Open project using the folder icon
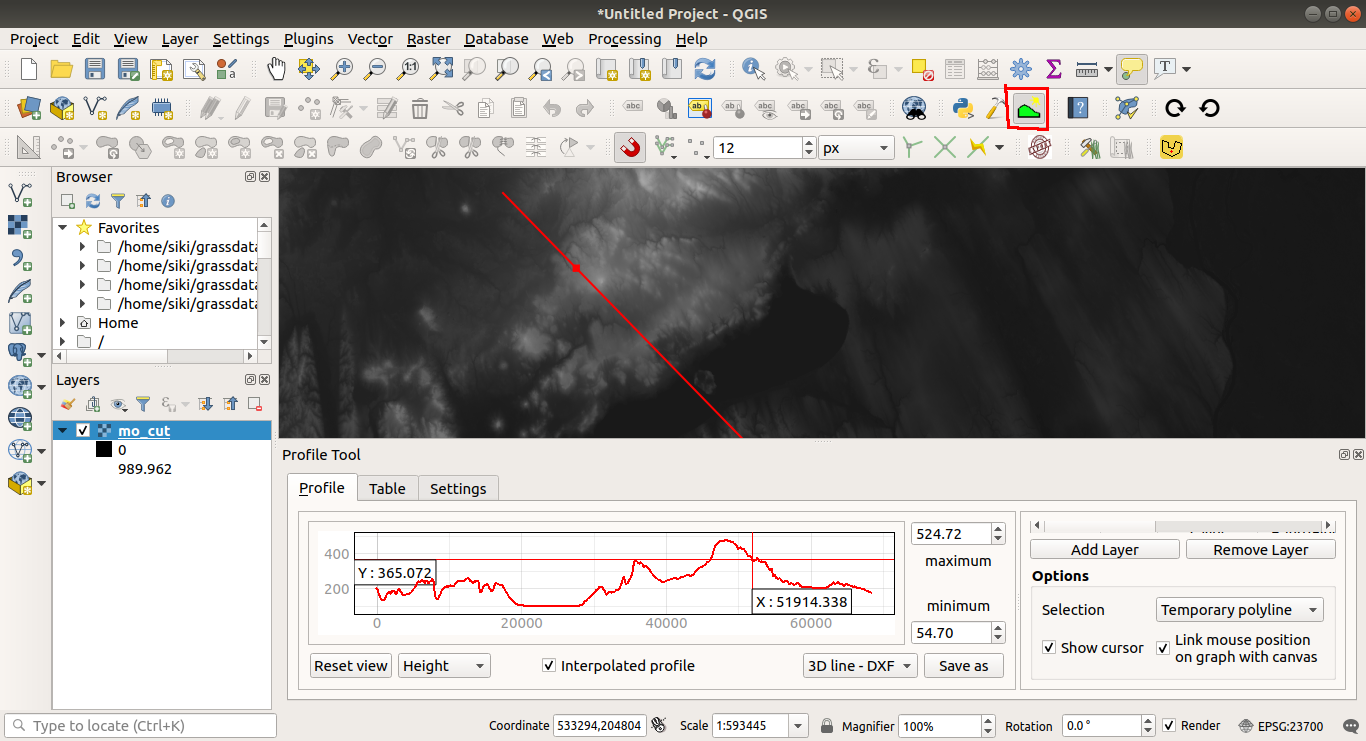This screenshot has height=741, width=1366. click(62, 69)
